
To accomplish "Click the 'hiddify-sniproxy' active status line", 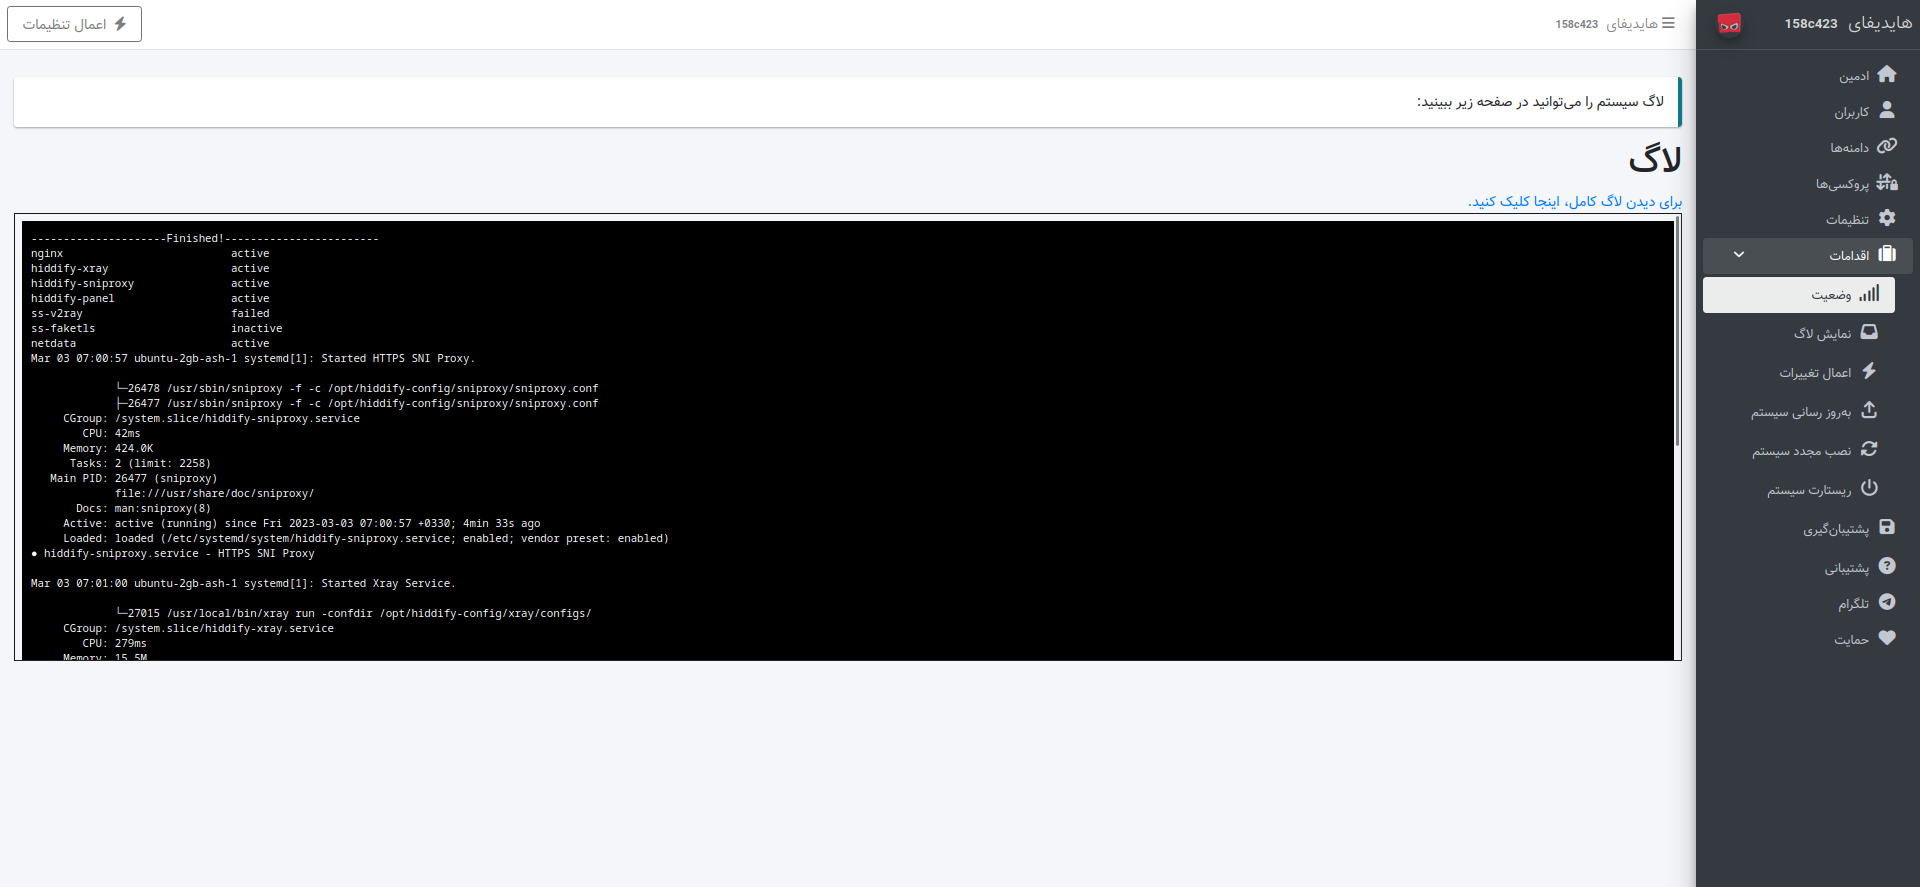I will pos(150,283).
